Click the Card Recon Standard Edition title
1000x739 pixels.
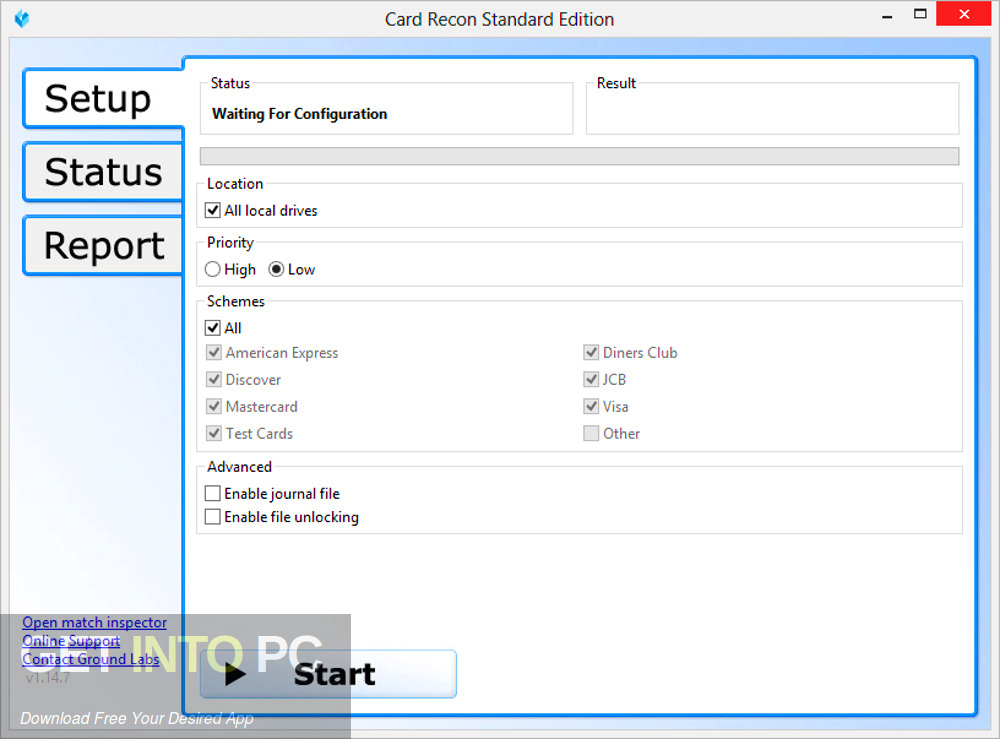coord(499,19)
